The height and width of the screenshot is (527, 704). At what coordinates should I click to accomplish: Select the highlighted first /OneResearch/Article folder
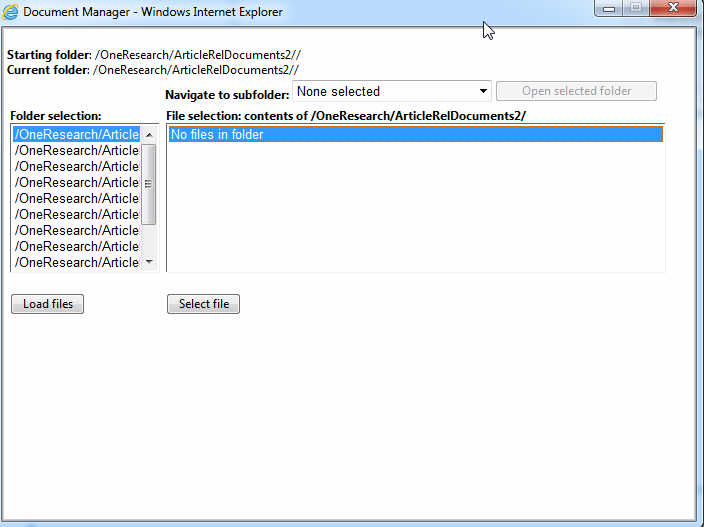point(77,134)
